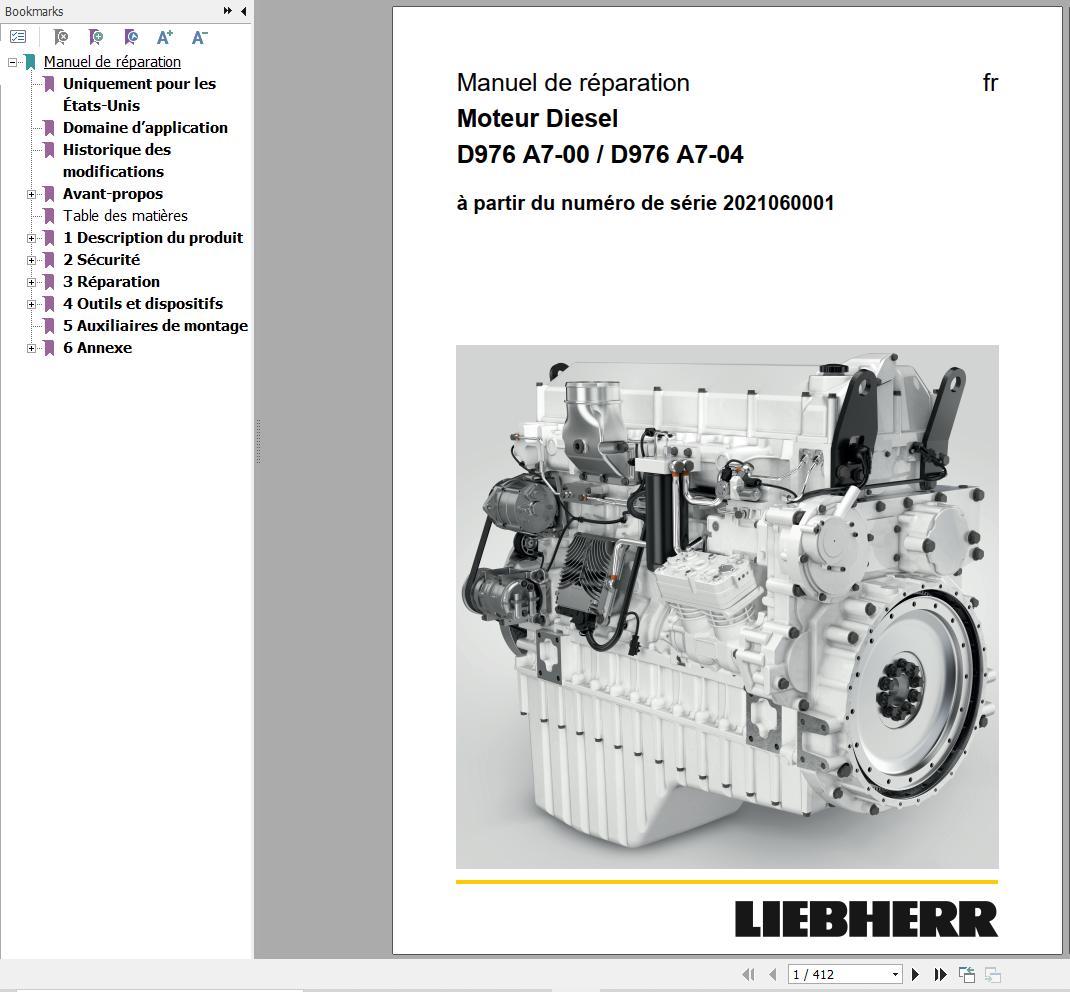
Task: Click the diesel engine image on the page
Action: tap(727, 607)
